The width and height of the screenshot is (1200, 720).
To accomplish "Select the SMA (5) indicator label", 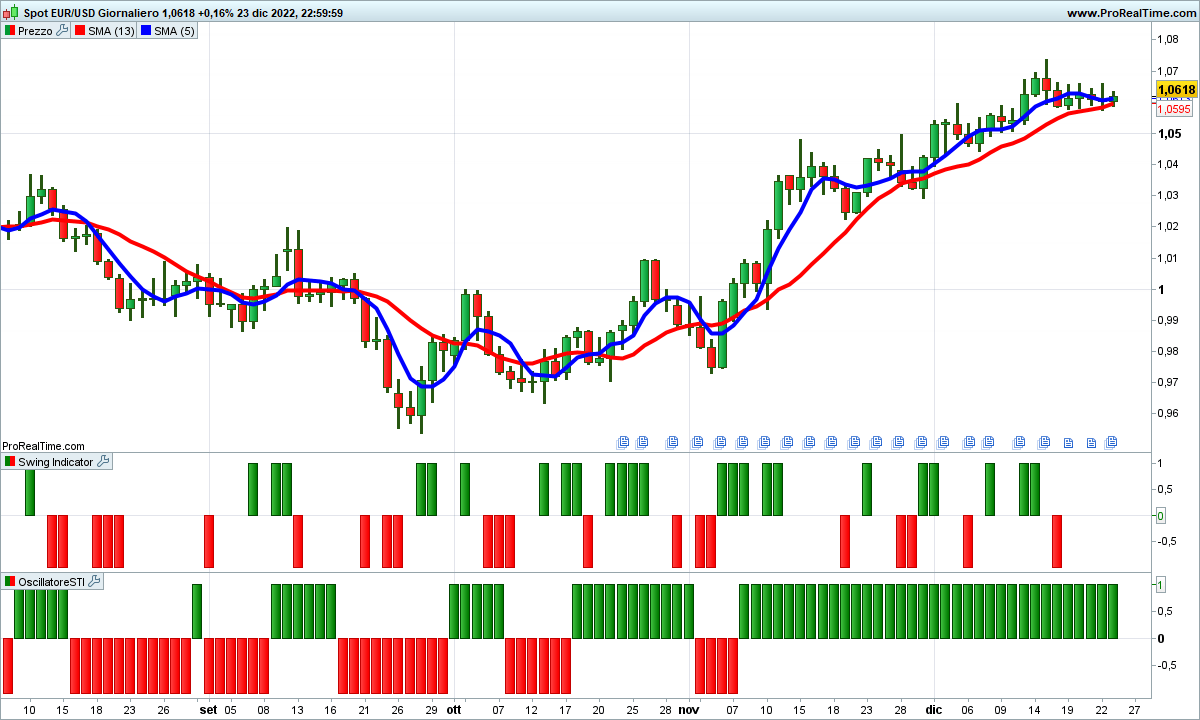I will coord(174,31).
